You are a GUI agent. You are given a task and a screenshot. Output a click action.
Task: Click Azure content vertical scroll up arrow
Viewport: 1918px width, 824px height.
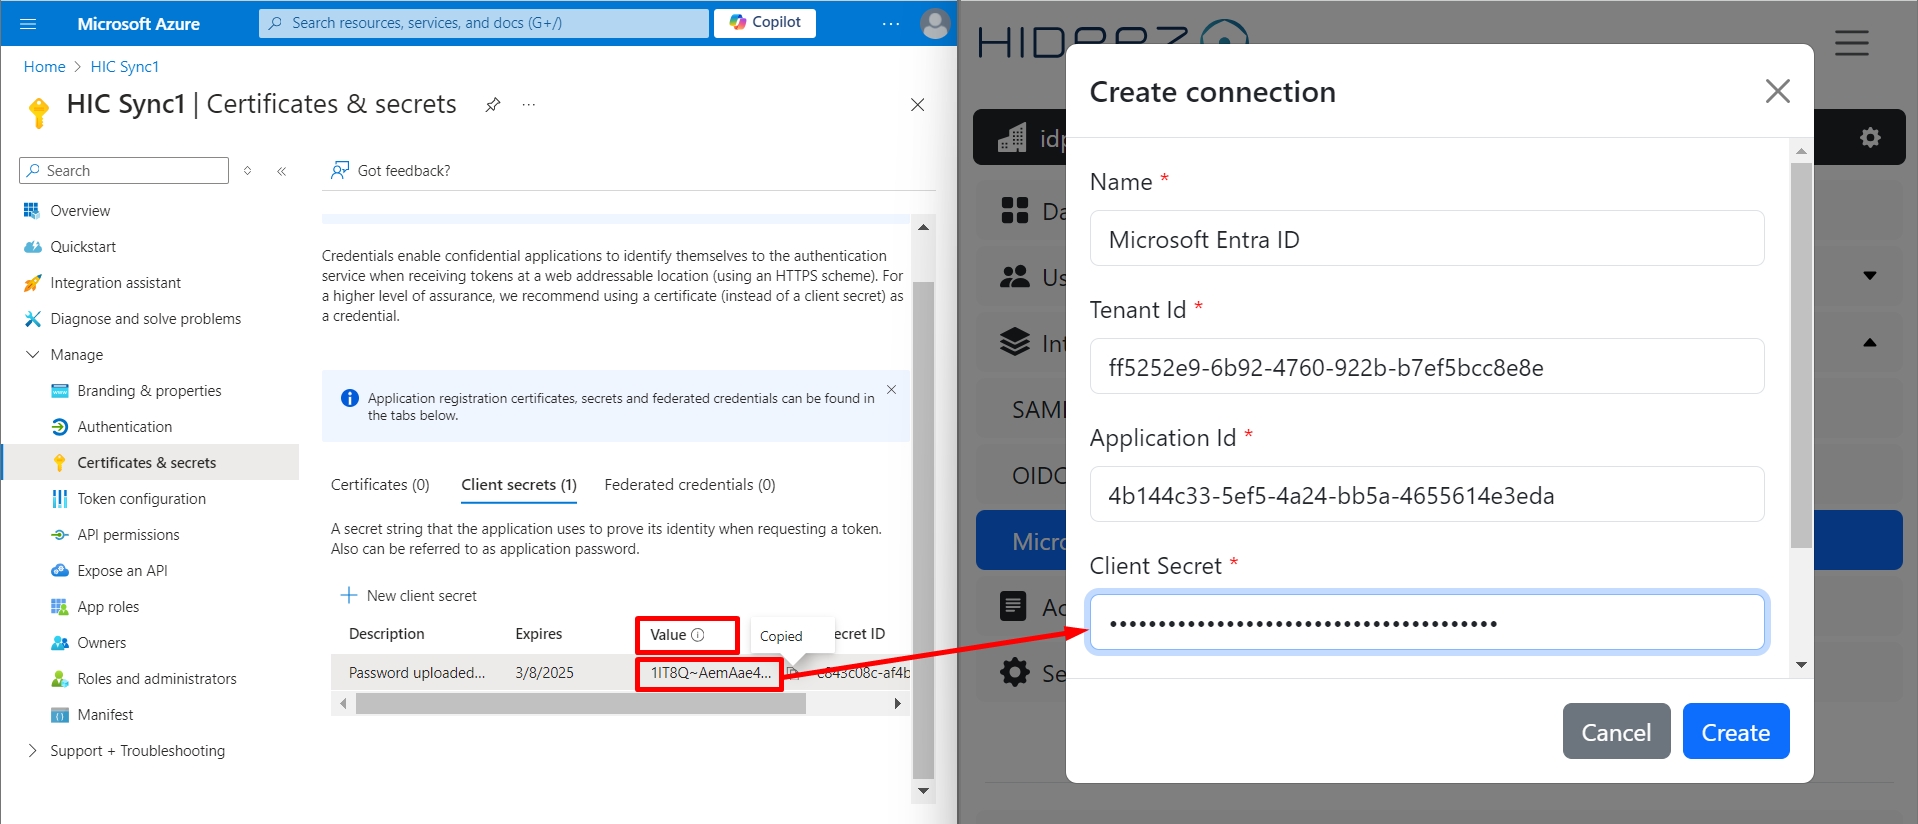(x=924, y=228)
